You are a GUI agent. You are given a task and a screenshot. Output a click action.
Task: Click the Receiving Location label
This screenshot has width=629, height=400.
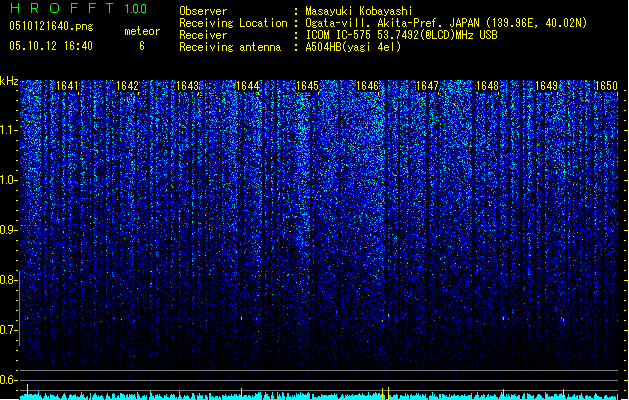pos(233,23)
